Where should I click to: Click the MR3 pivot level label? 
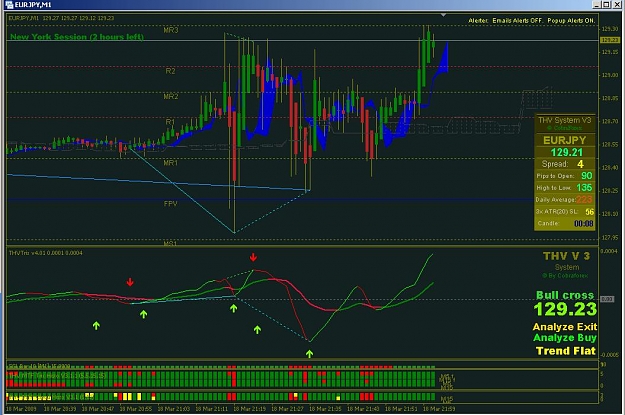click(171, 30)
